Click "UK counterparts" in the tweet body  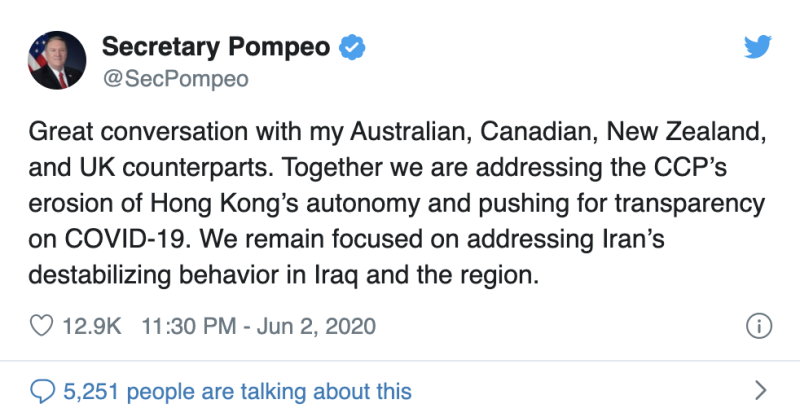point(173,168)
